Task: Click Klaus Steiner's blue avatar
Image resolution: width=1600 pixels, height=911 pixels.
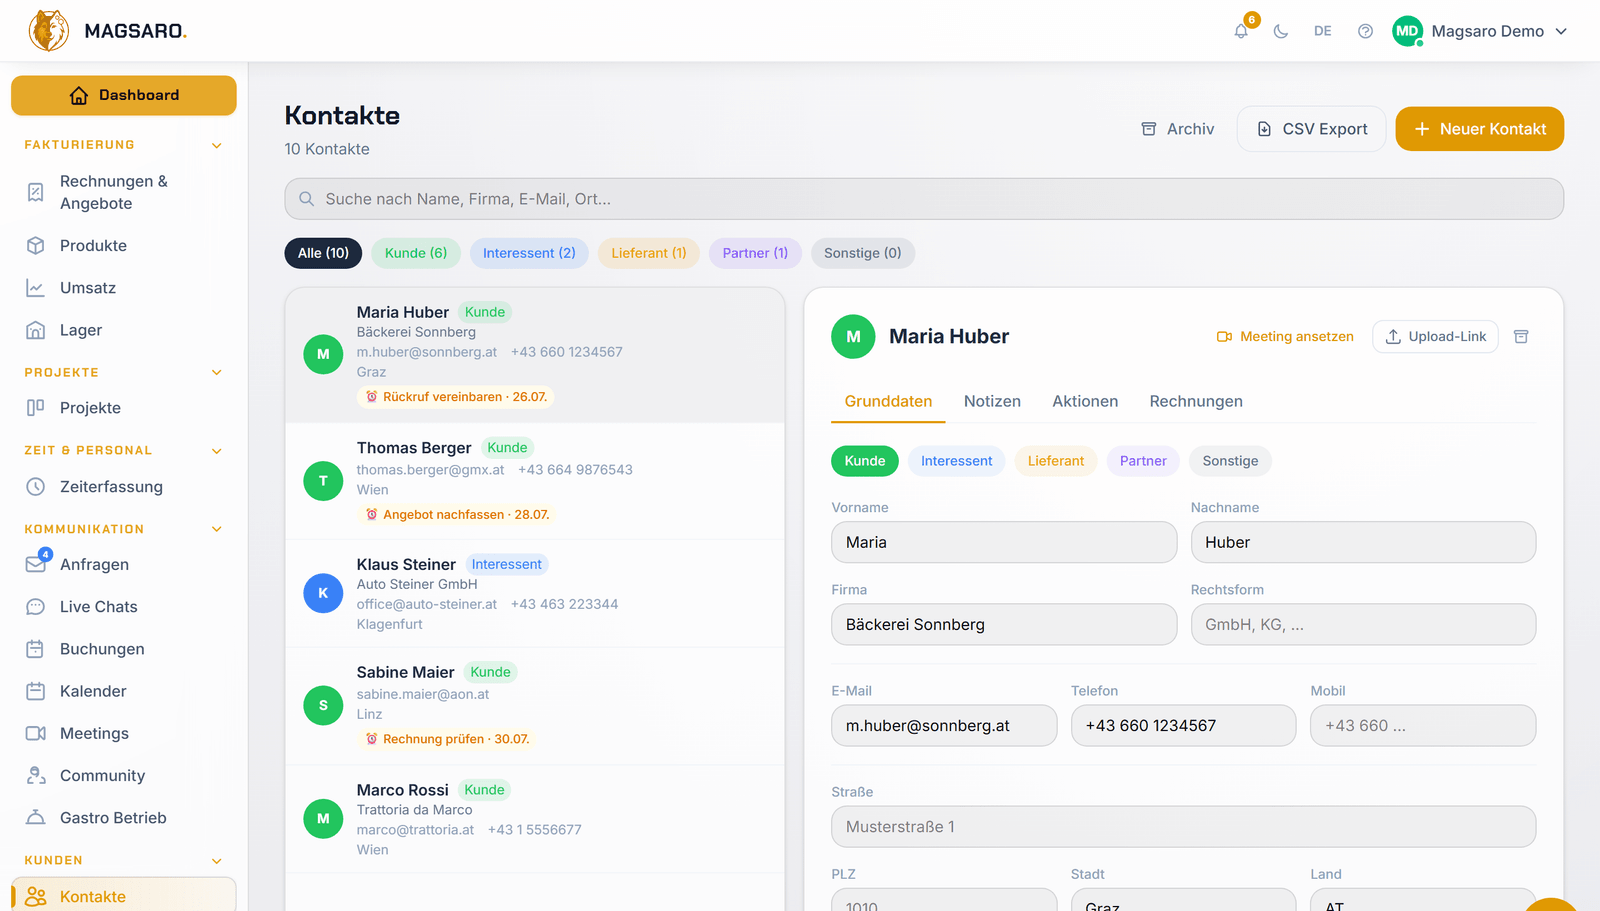Action: coord(323,593)
